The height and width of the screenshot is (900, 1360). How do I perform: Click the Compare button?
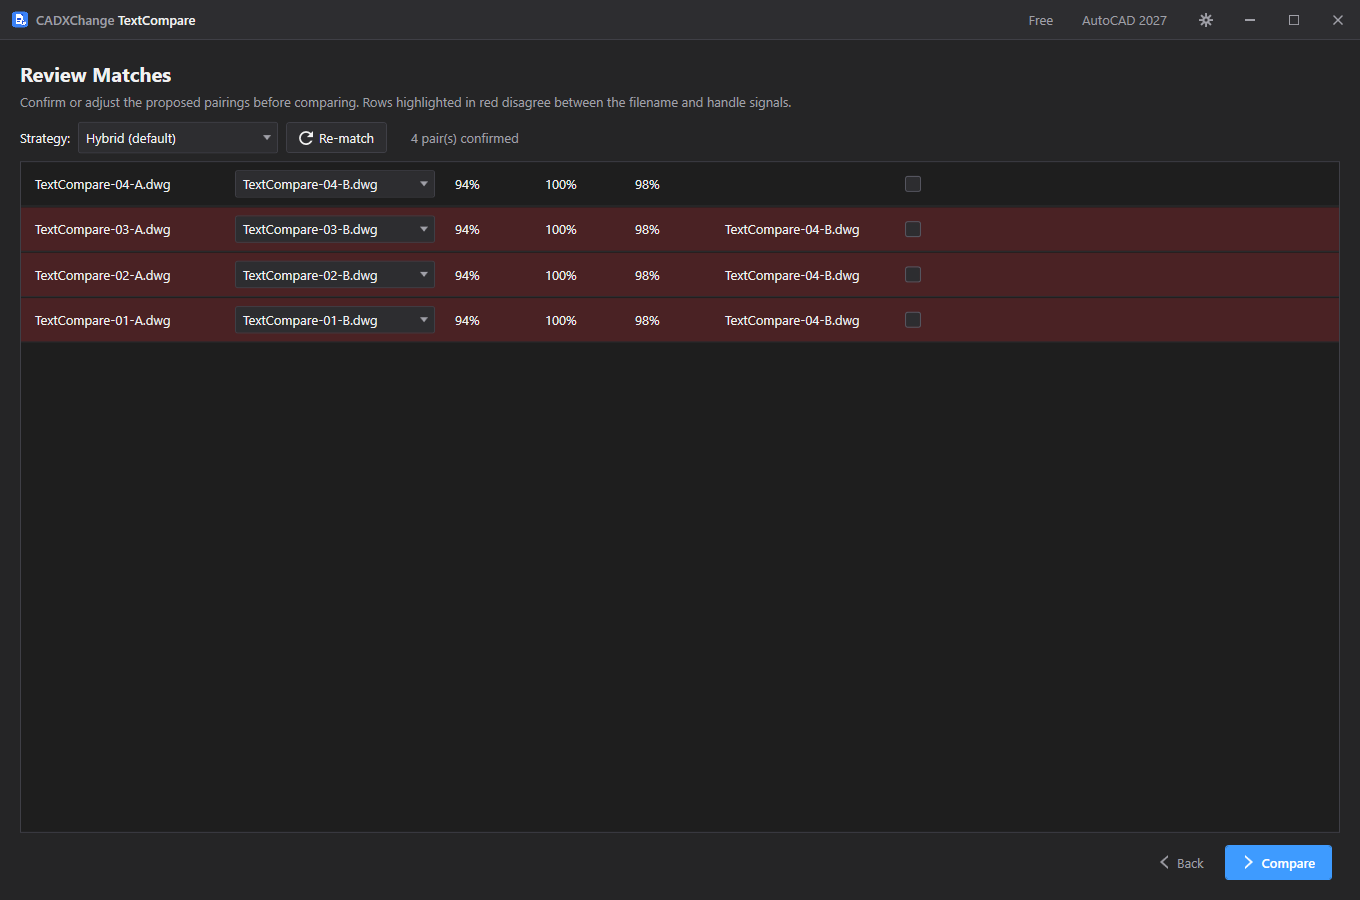point(1278,863)
